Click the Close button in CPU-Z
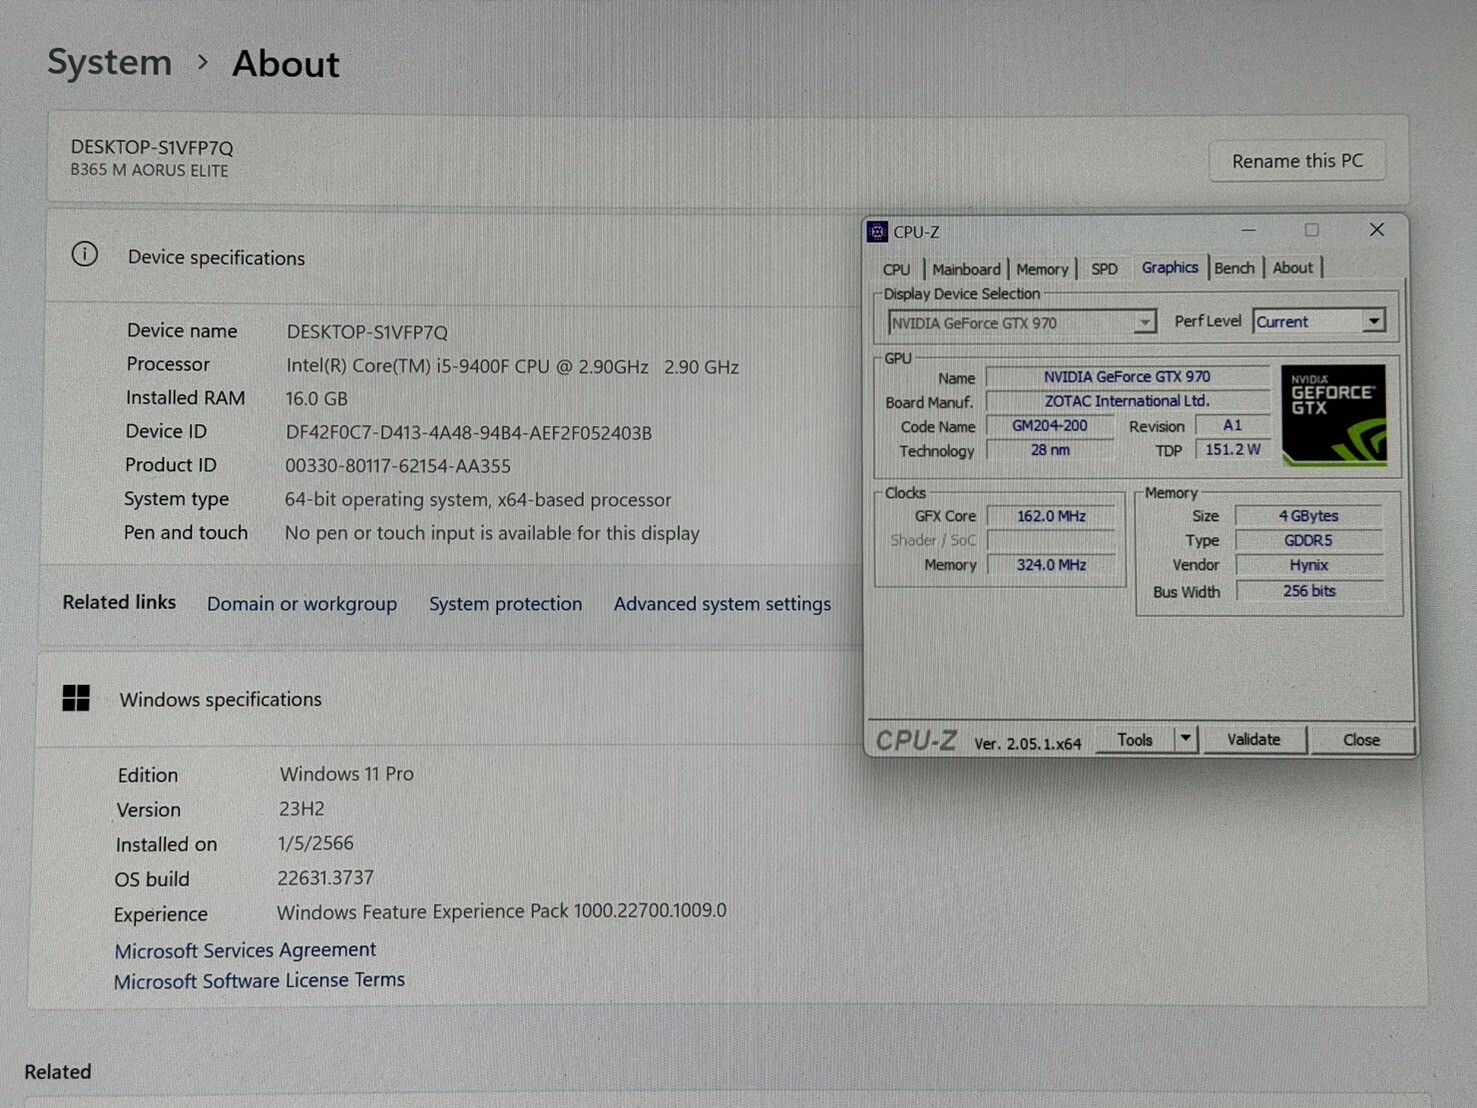Image resolution: width=1477 pixels, height=1108 pixels. 1361,740
